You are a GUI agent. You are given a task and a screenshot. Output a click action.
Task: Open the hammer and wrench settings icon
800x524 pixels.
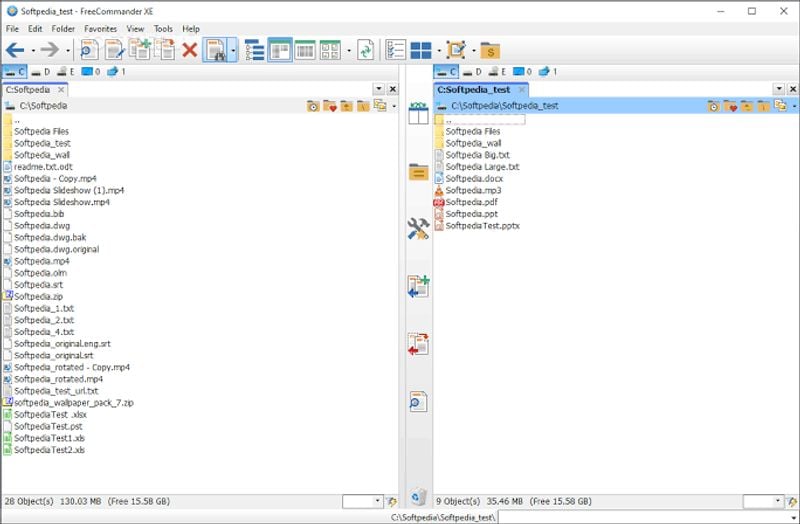[x=418, y=229]
